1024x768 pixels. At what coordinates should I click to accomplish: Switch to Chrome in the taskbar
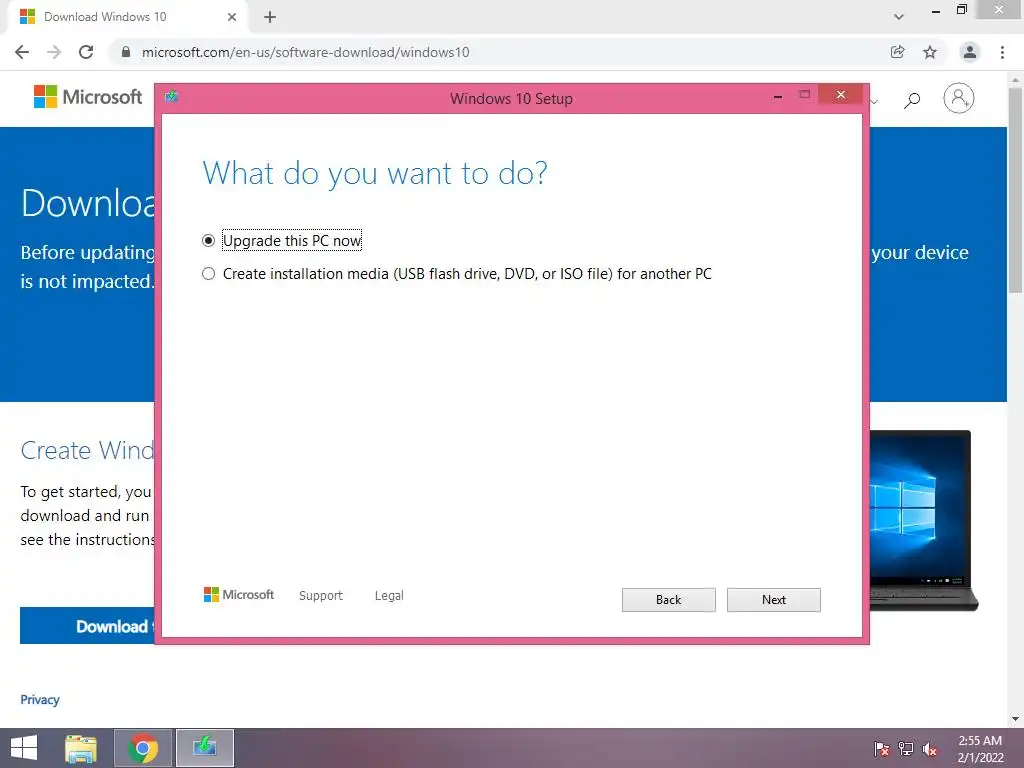tap(143, 748)
